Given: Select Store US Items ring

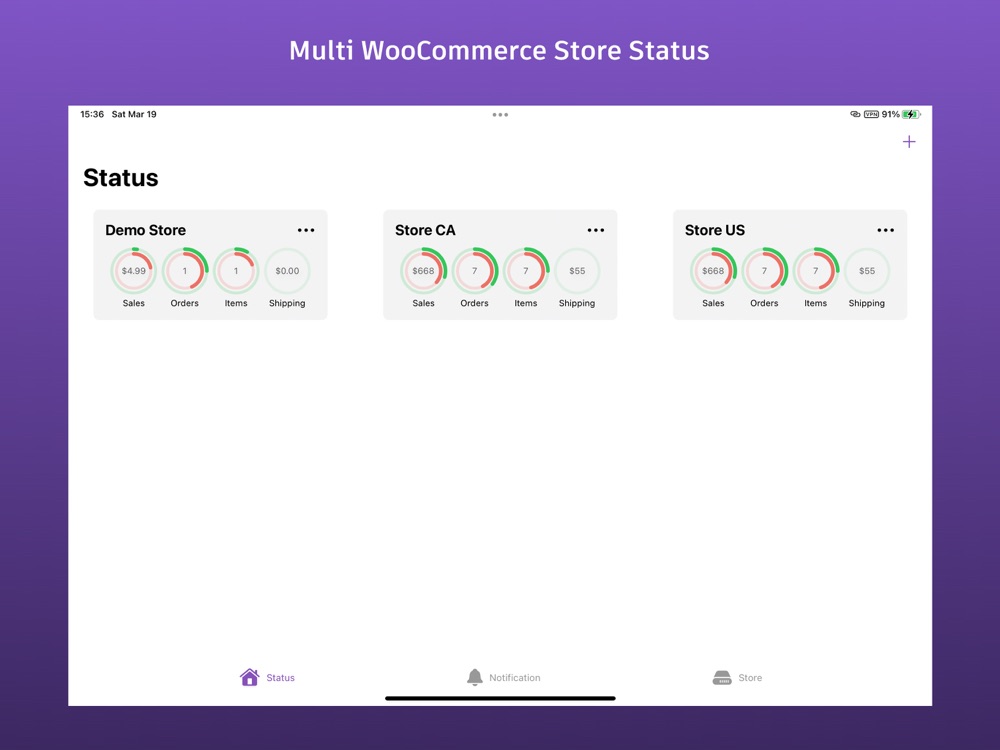Looking at the screenshot, I should click(815, 270).
